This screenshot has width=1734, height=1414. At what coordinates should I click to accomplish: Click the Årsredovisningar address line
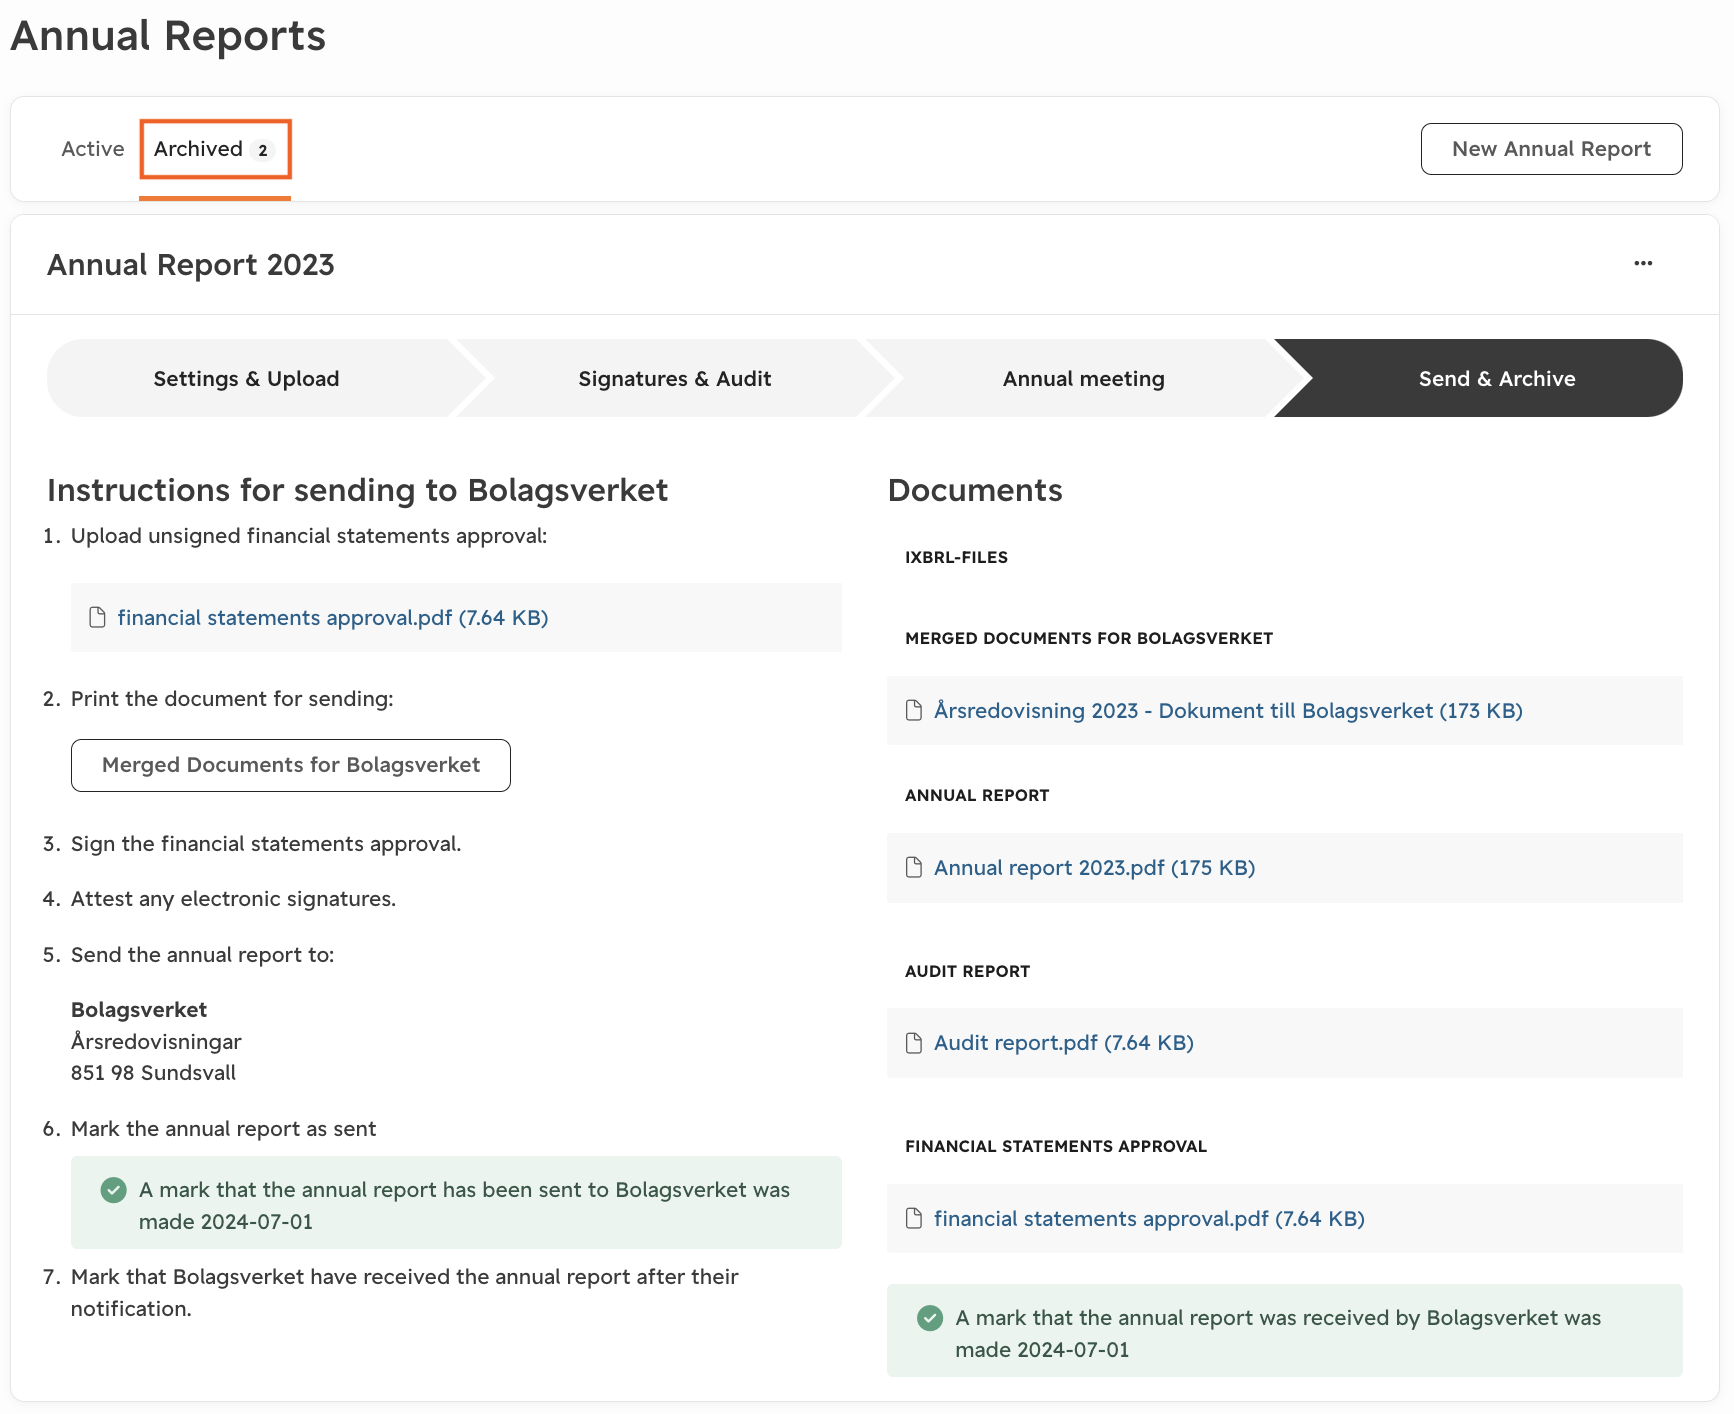point(156,1042)
